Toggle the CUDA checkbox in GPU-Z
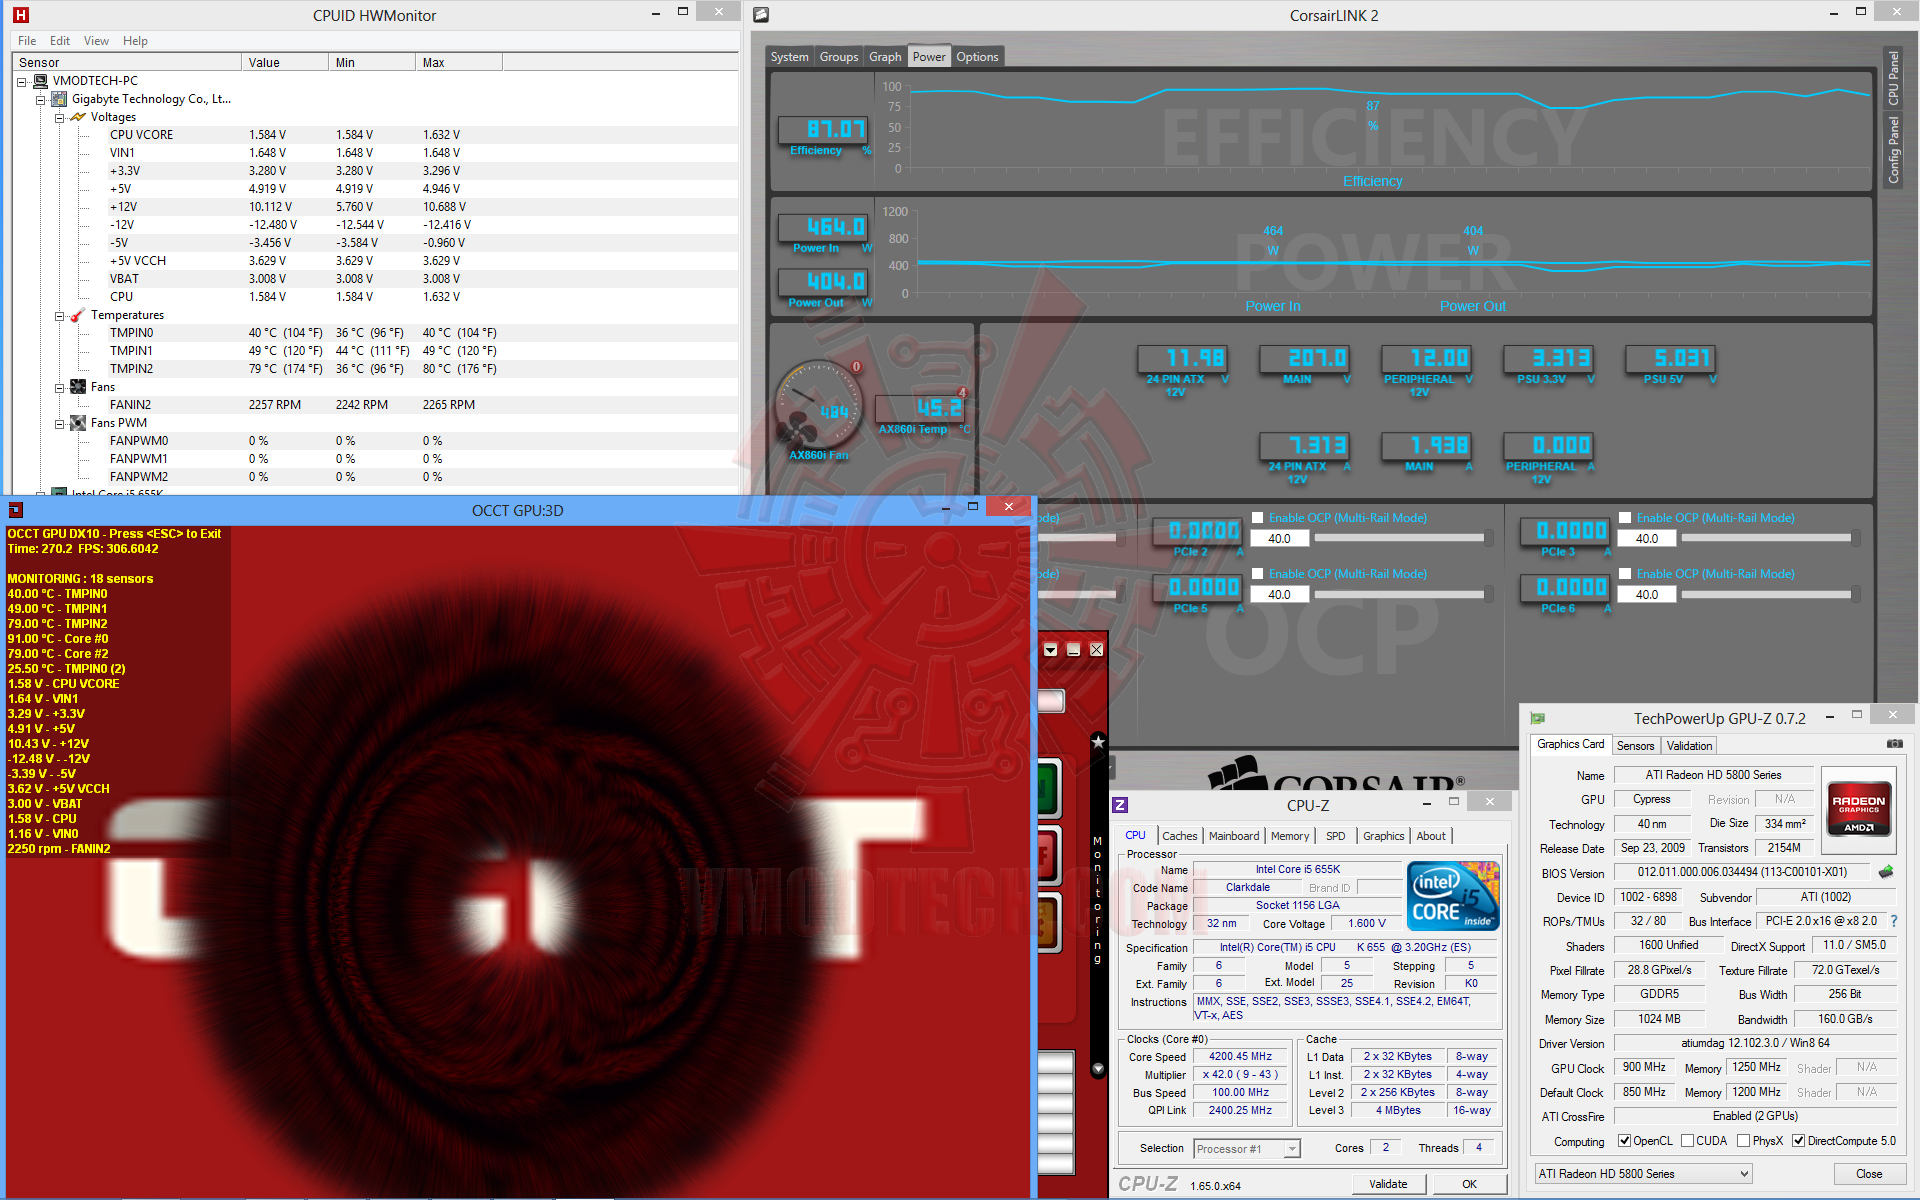Screen dimensions: 1920x1200 tap(1688, 1141)
